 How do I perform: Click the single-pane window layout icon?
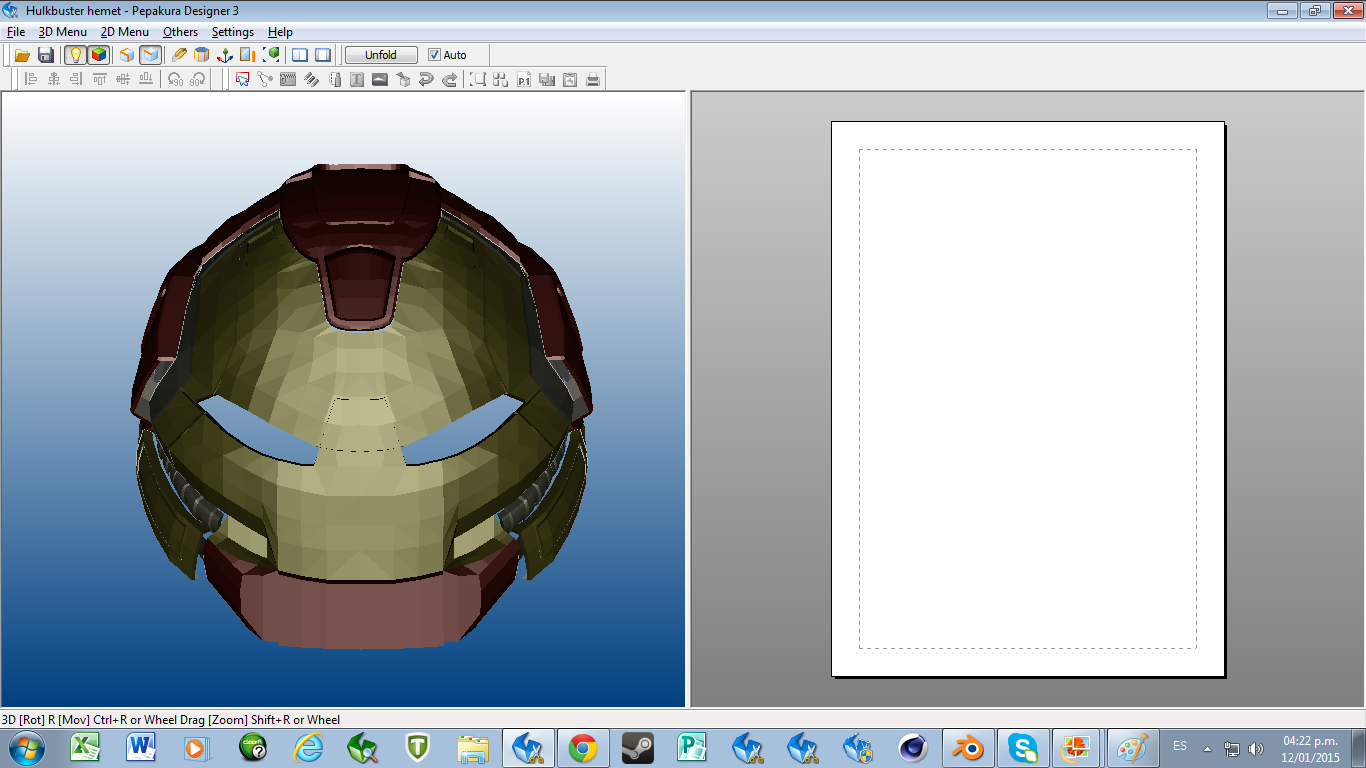click(x=323, y=55)
